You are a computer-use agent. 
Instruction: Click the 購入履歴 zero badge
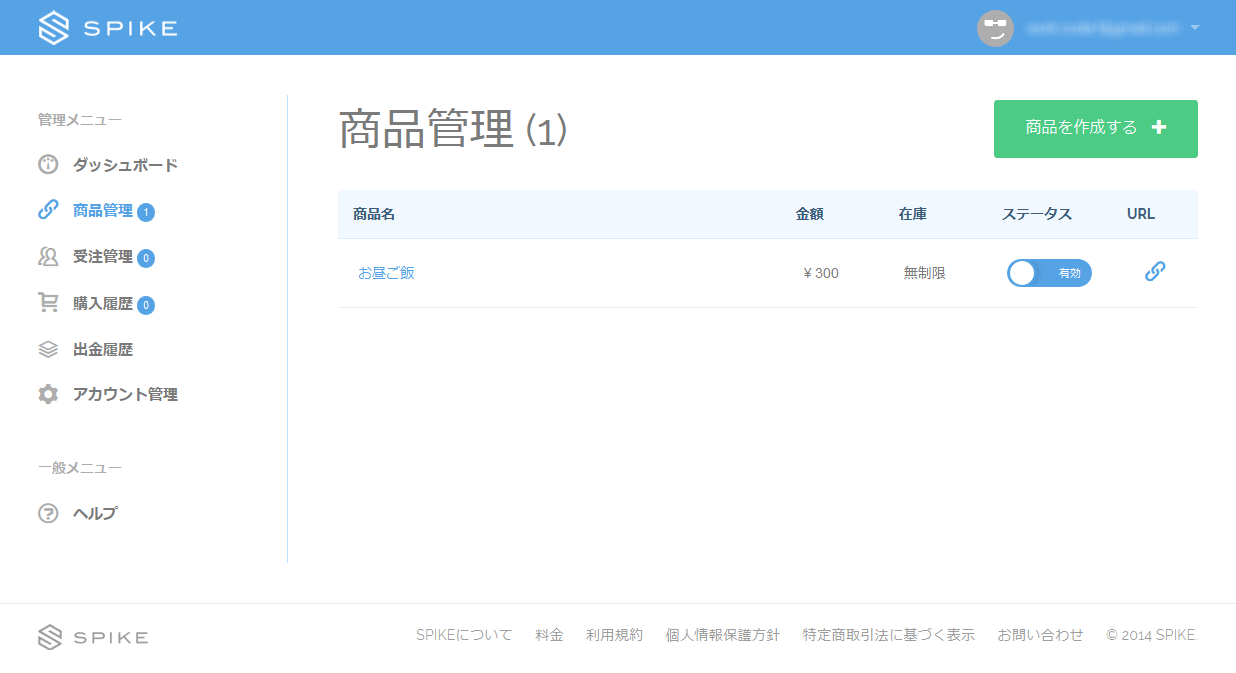pyautogui.click(x=146, y=305)
